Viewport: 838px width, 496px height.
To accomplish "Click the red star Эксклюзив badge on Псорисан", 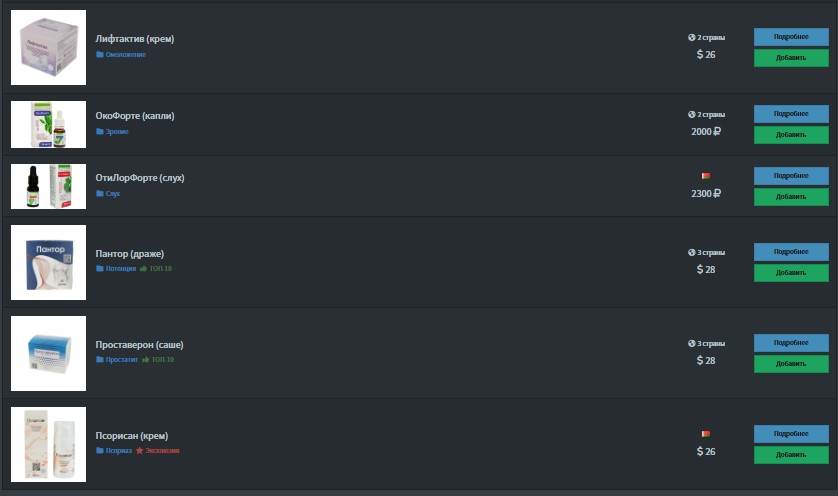I will point(158,451).
